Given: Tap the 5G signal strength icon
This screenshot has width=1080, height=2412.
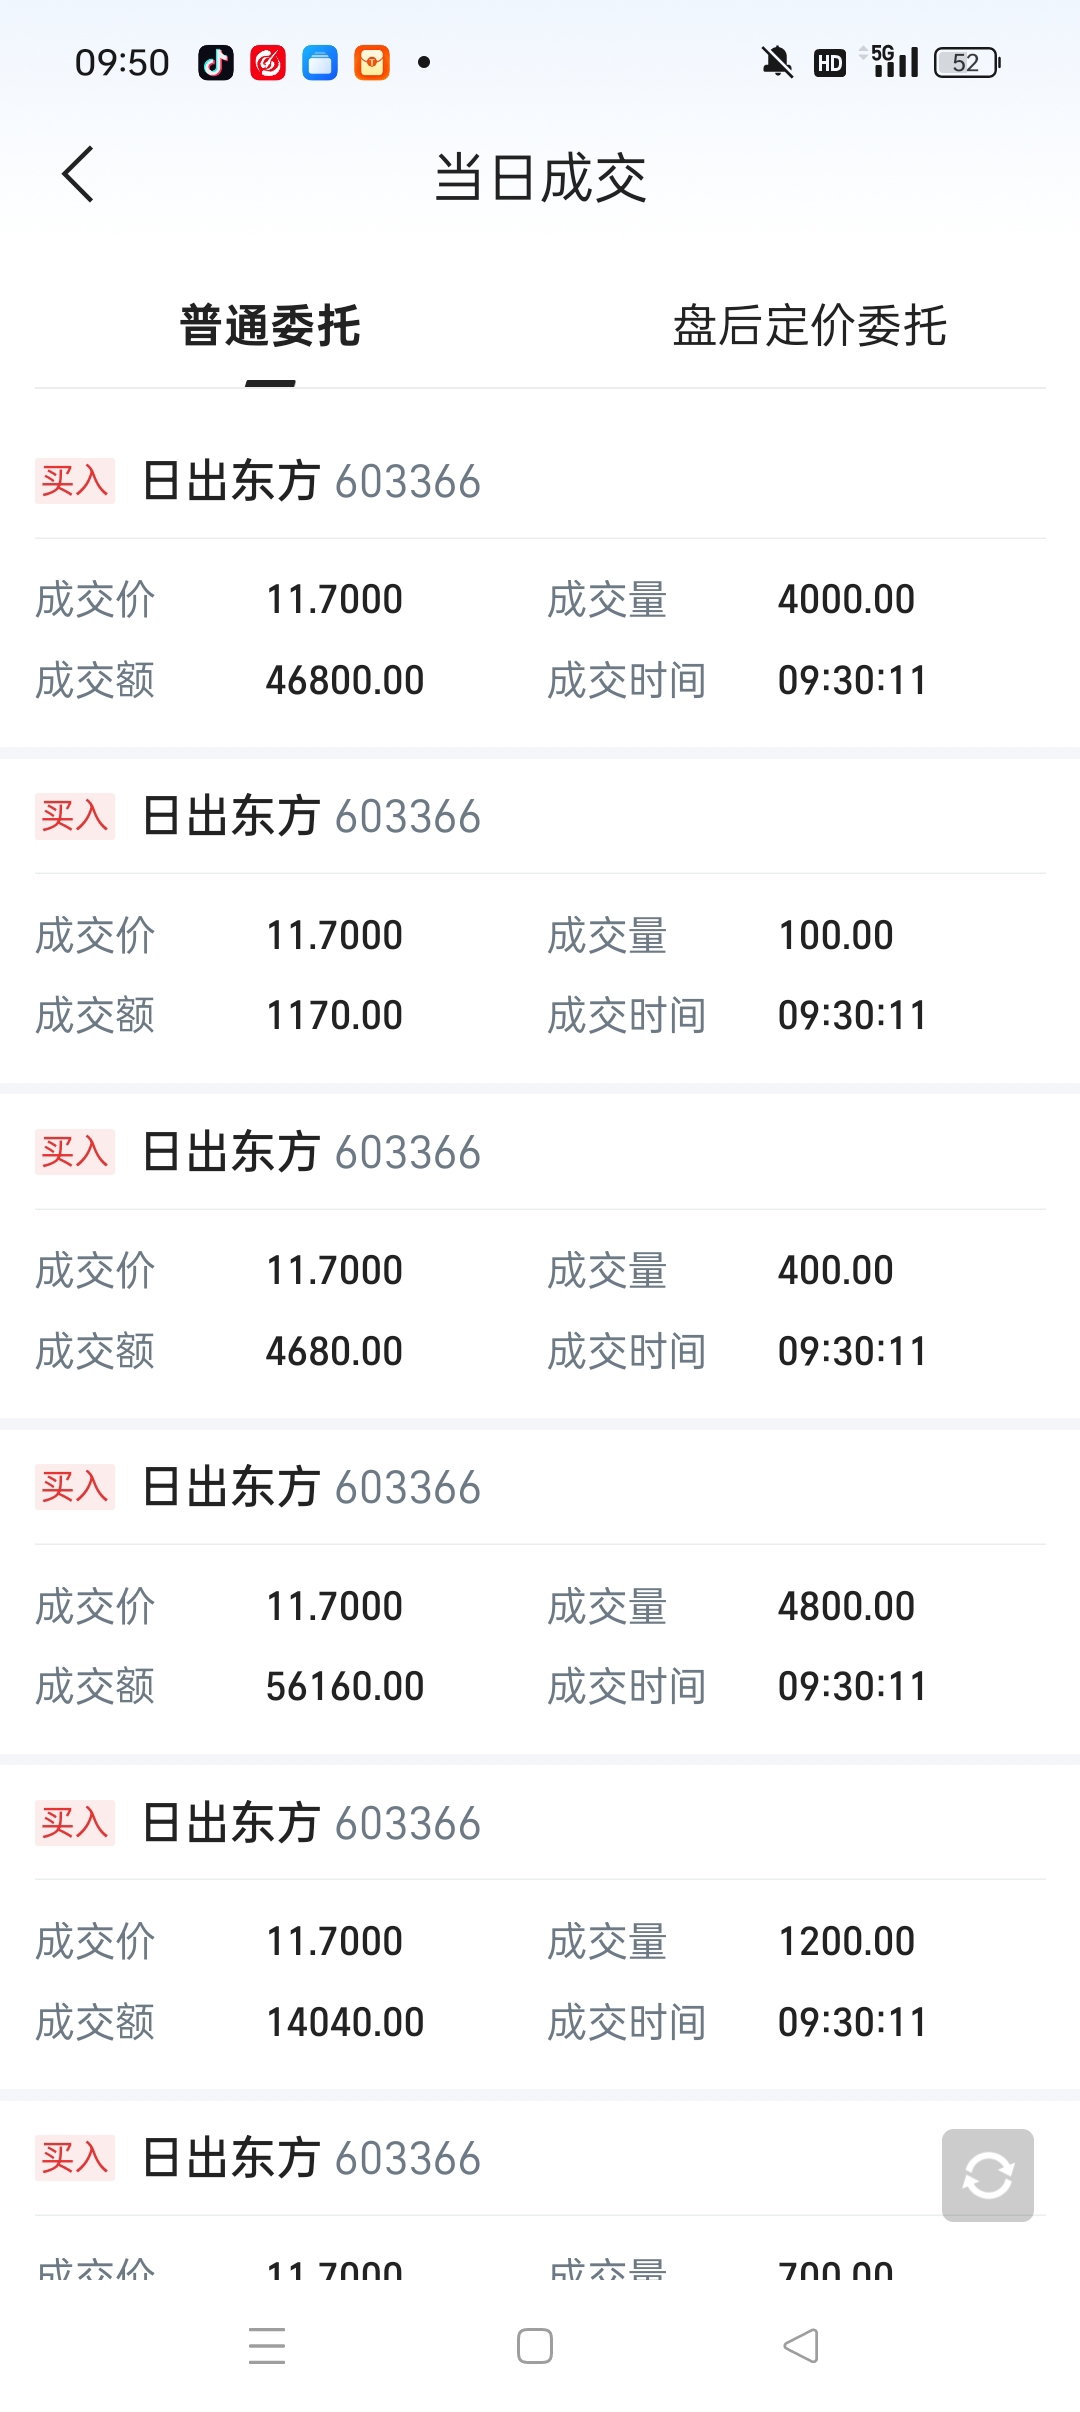Looking at the screenshot, I should (894, 62).
